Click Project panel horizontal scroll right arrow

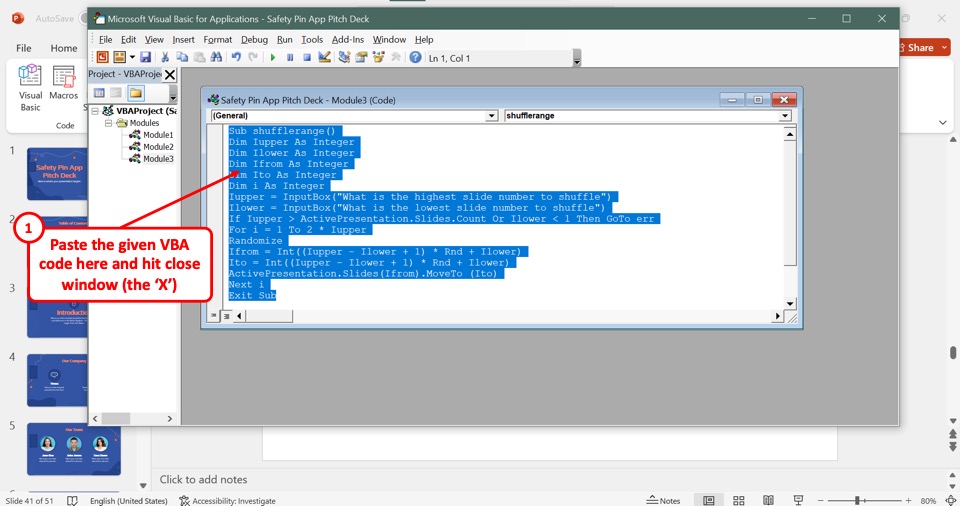click(170, 418)
